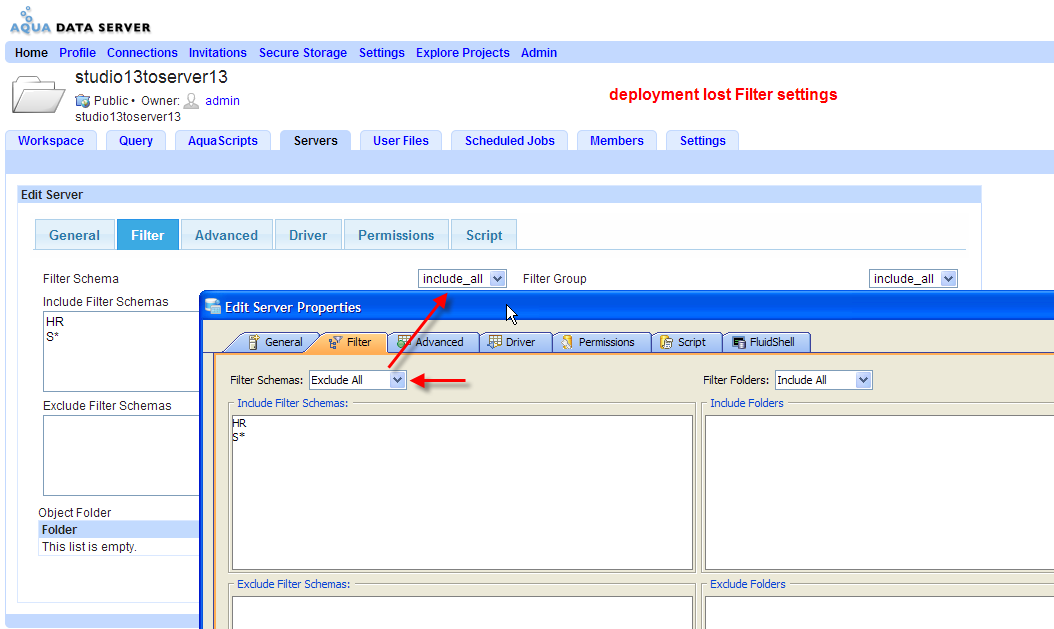Click the Aqua Data Server logo
The height and width of the screenshot is (629, 1054).
pos(78,18)
